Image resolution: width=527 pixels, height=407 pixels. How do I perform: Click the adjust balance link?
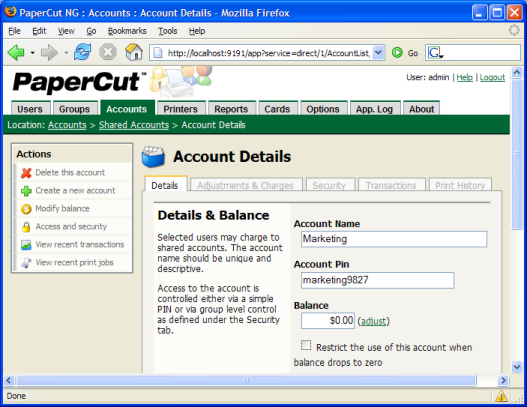(373, 321)
